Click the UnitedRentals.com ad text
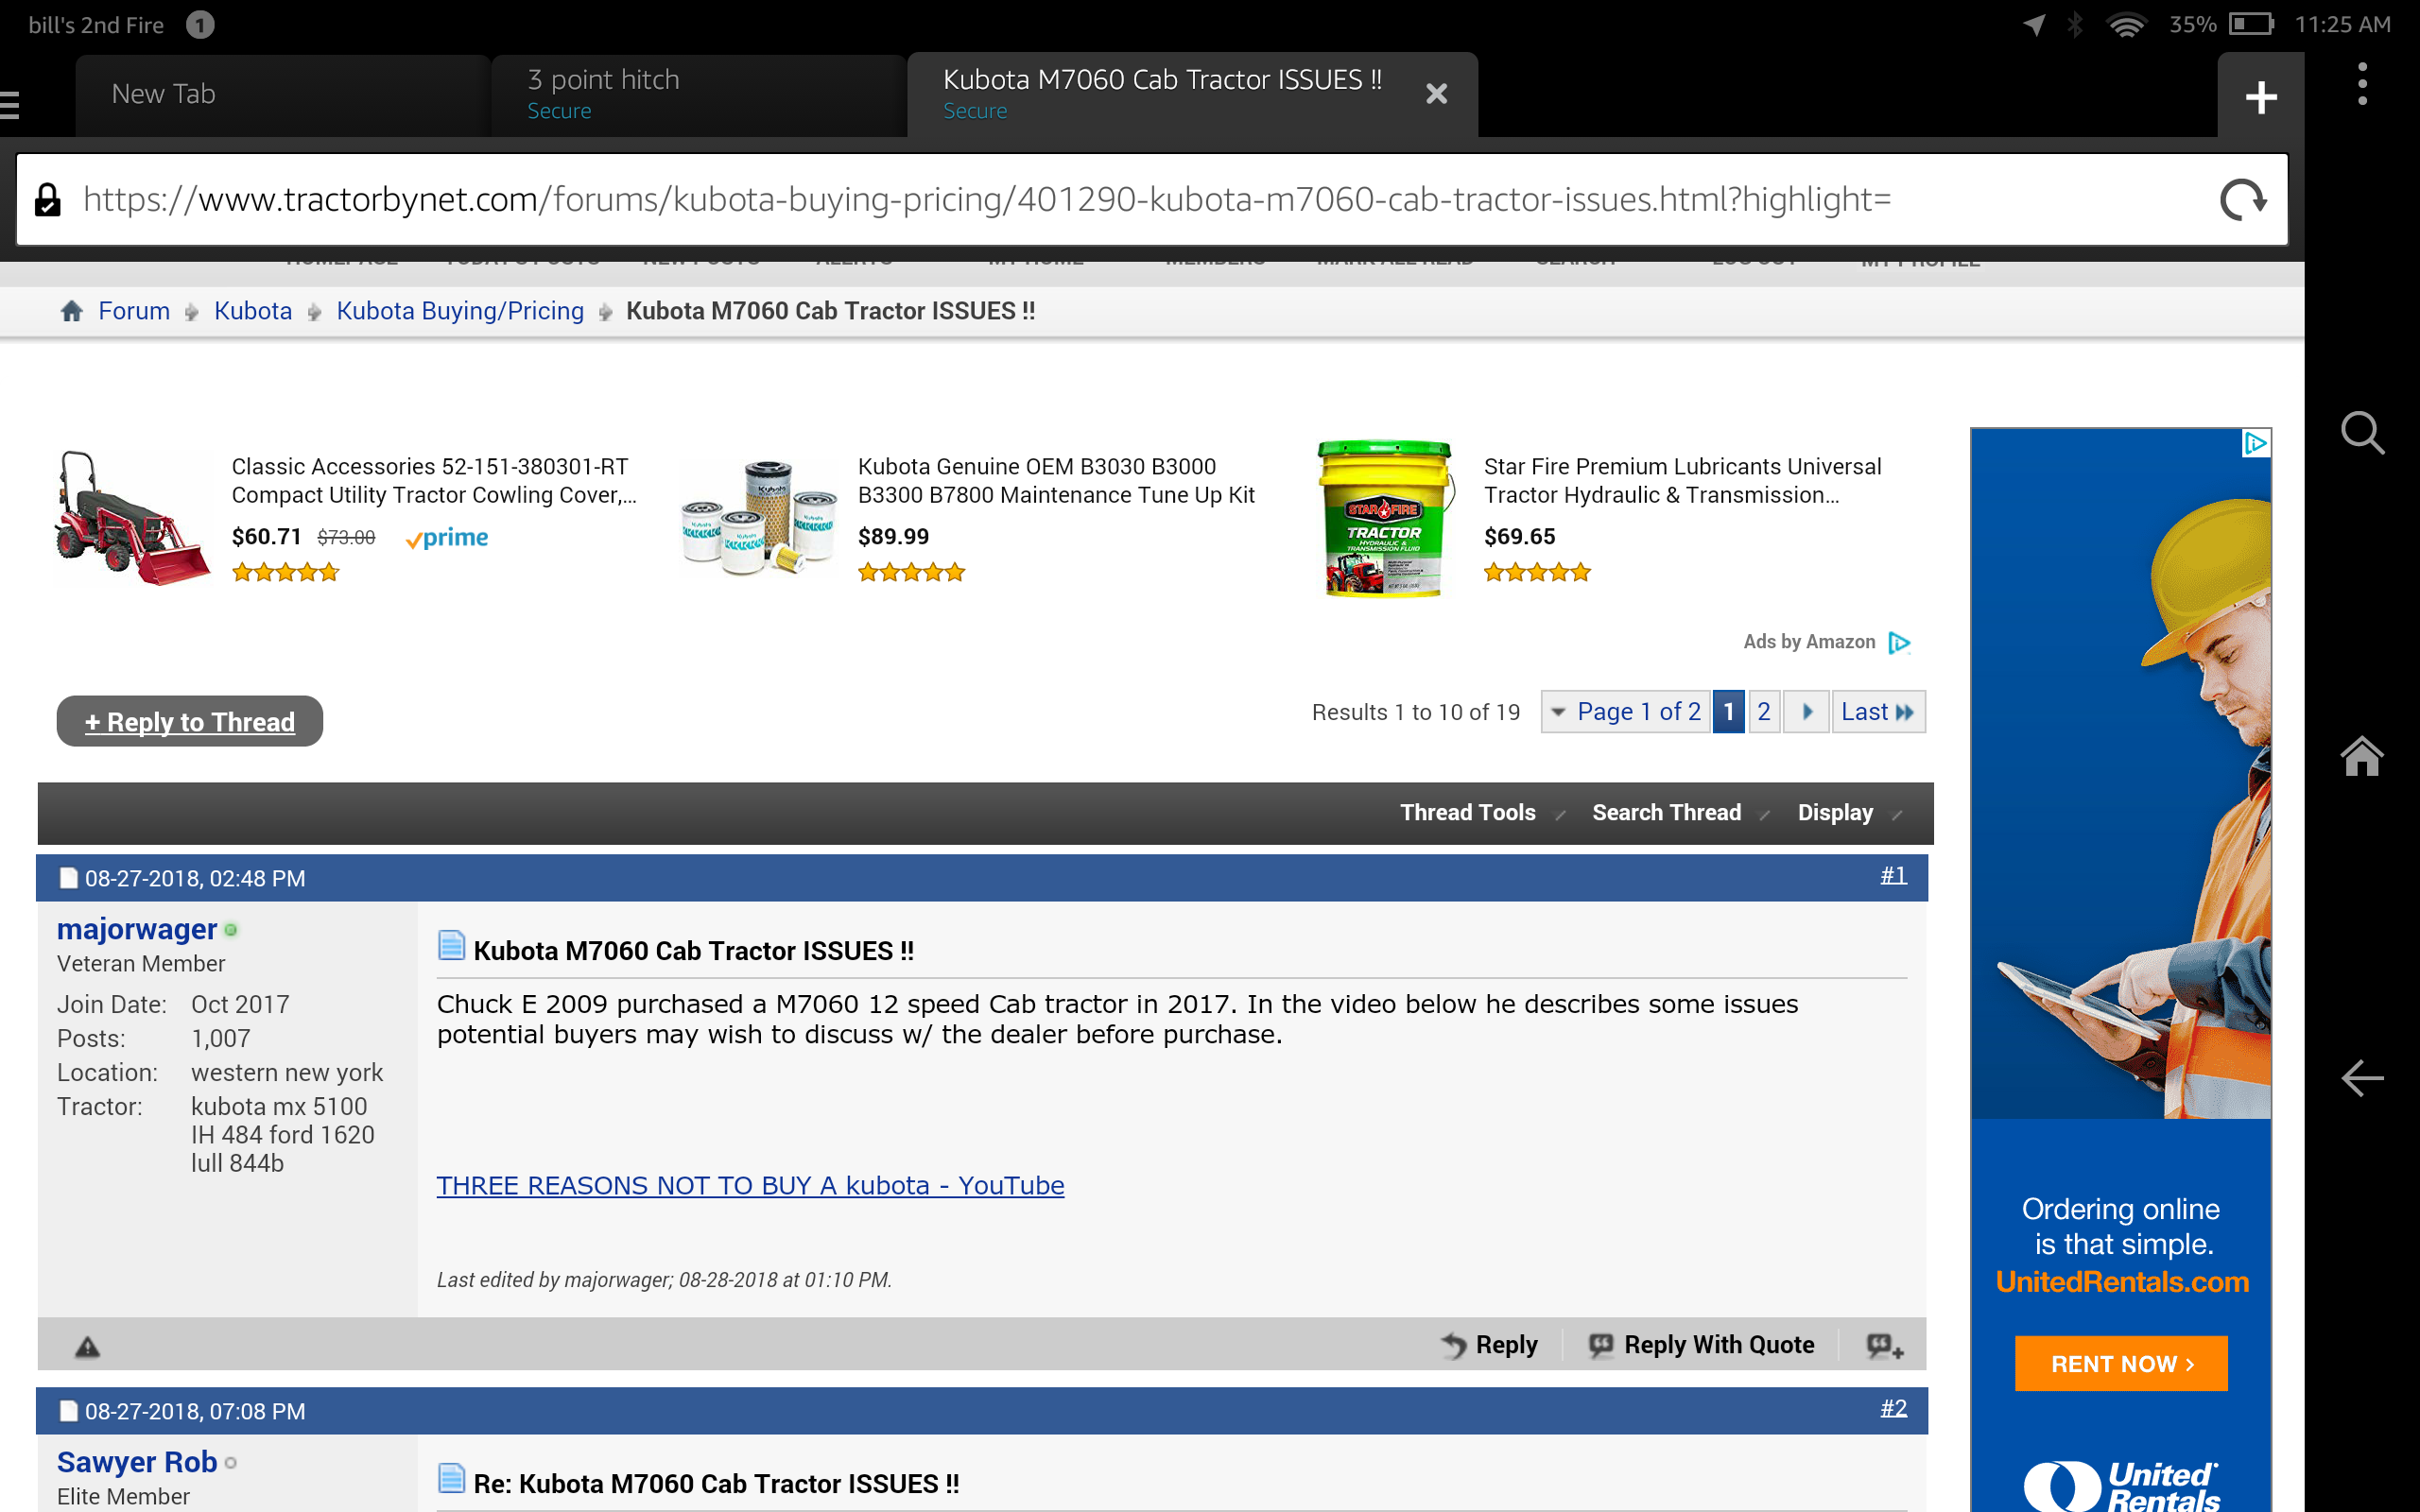The width and height of the screenshot is (2420, 1512). tap(2122, 1282)
